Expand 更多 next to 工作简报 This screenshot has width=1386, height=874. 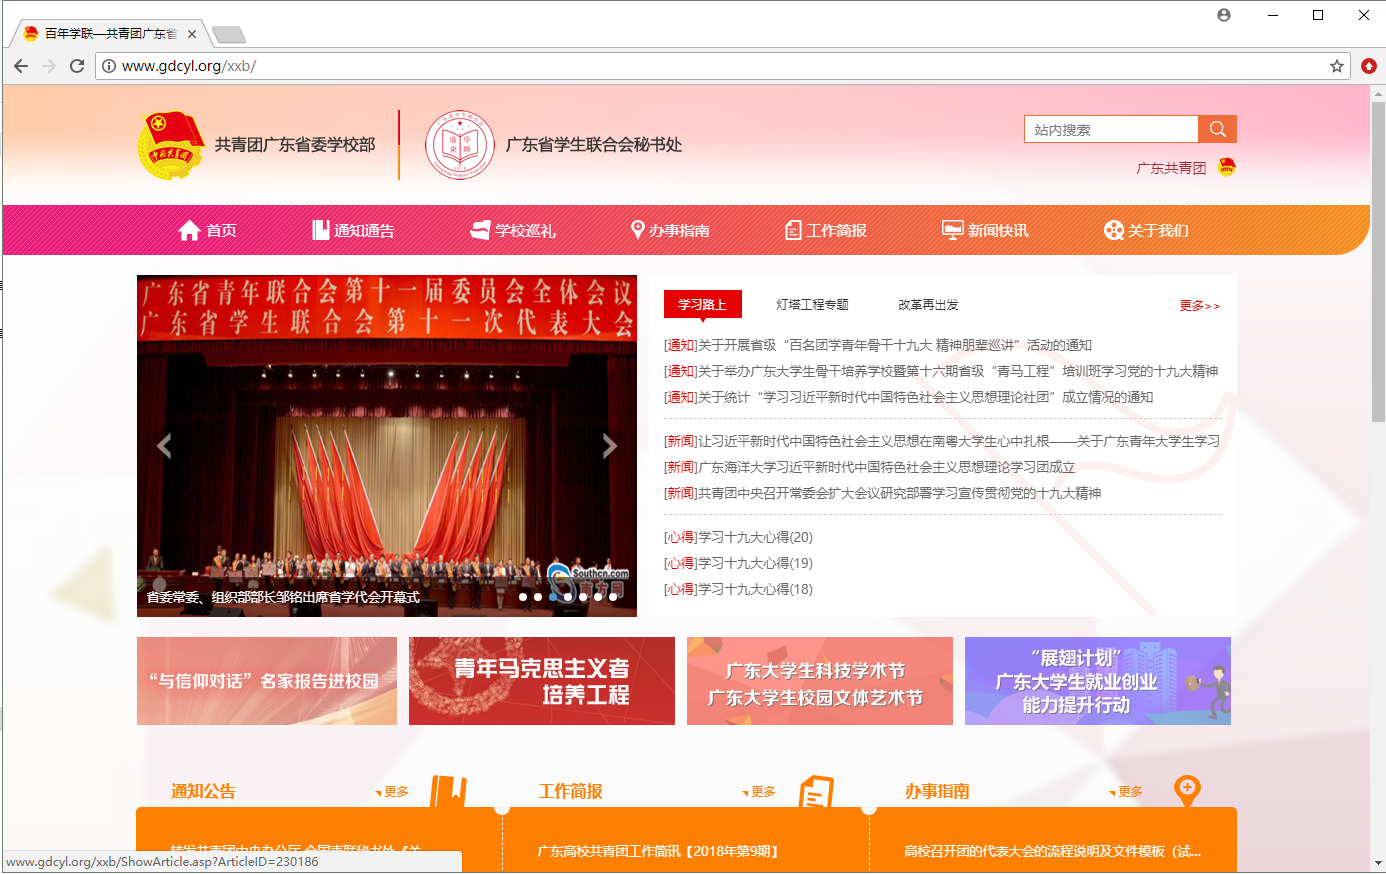click(x=762, y=792)
